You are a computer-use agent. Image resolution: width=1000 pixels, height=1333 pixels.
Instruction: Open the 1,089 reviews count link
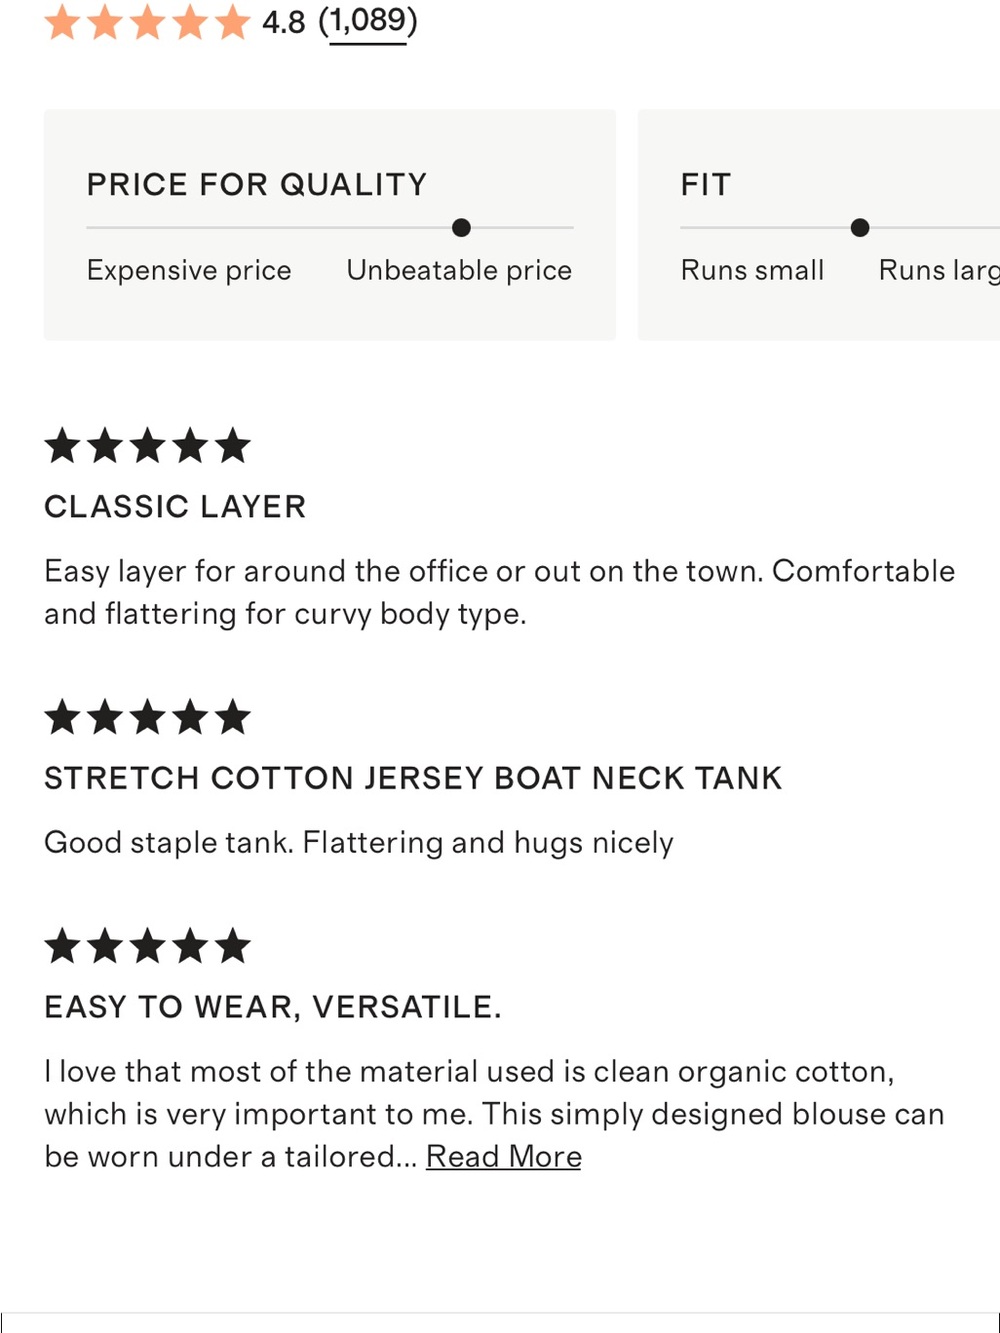click(x=368, y=20)
